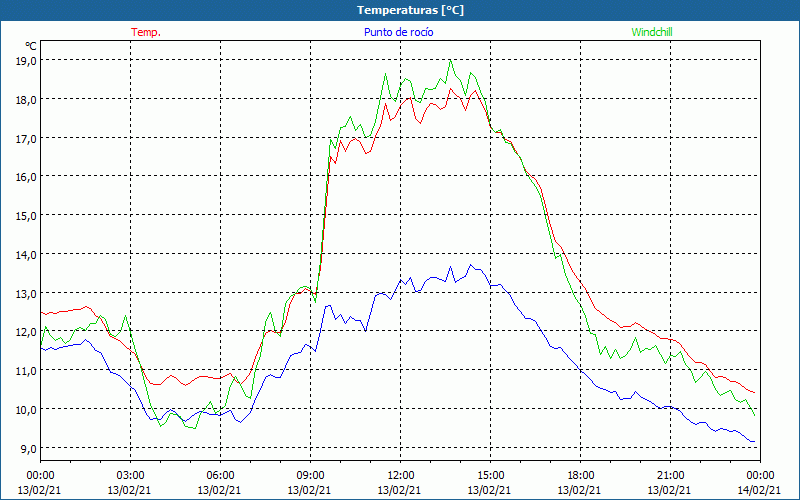Image resolution: width=800 pixels, height=500 pixels.
Task: Click the 09:00 time axis label
Action: [310, 476]
